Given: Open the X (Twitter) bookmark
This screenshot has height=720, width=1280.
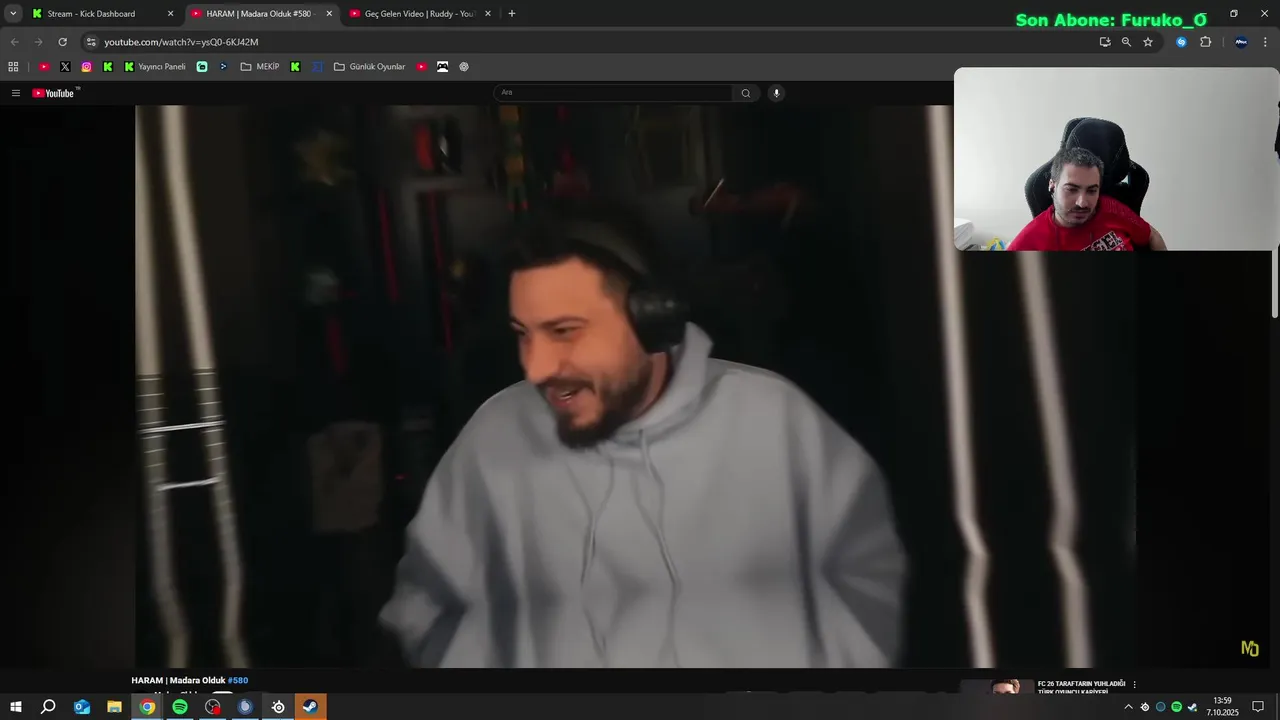Looking at the screenshot, I should [x=65, y=67].
